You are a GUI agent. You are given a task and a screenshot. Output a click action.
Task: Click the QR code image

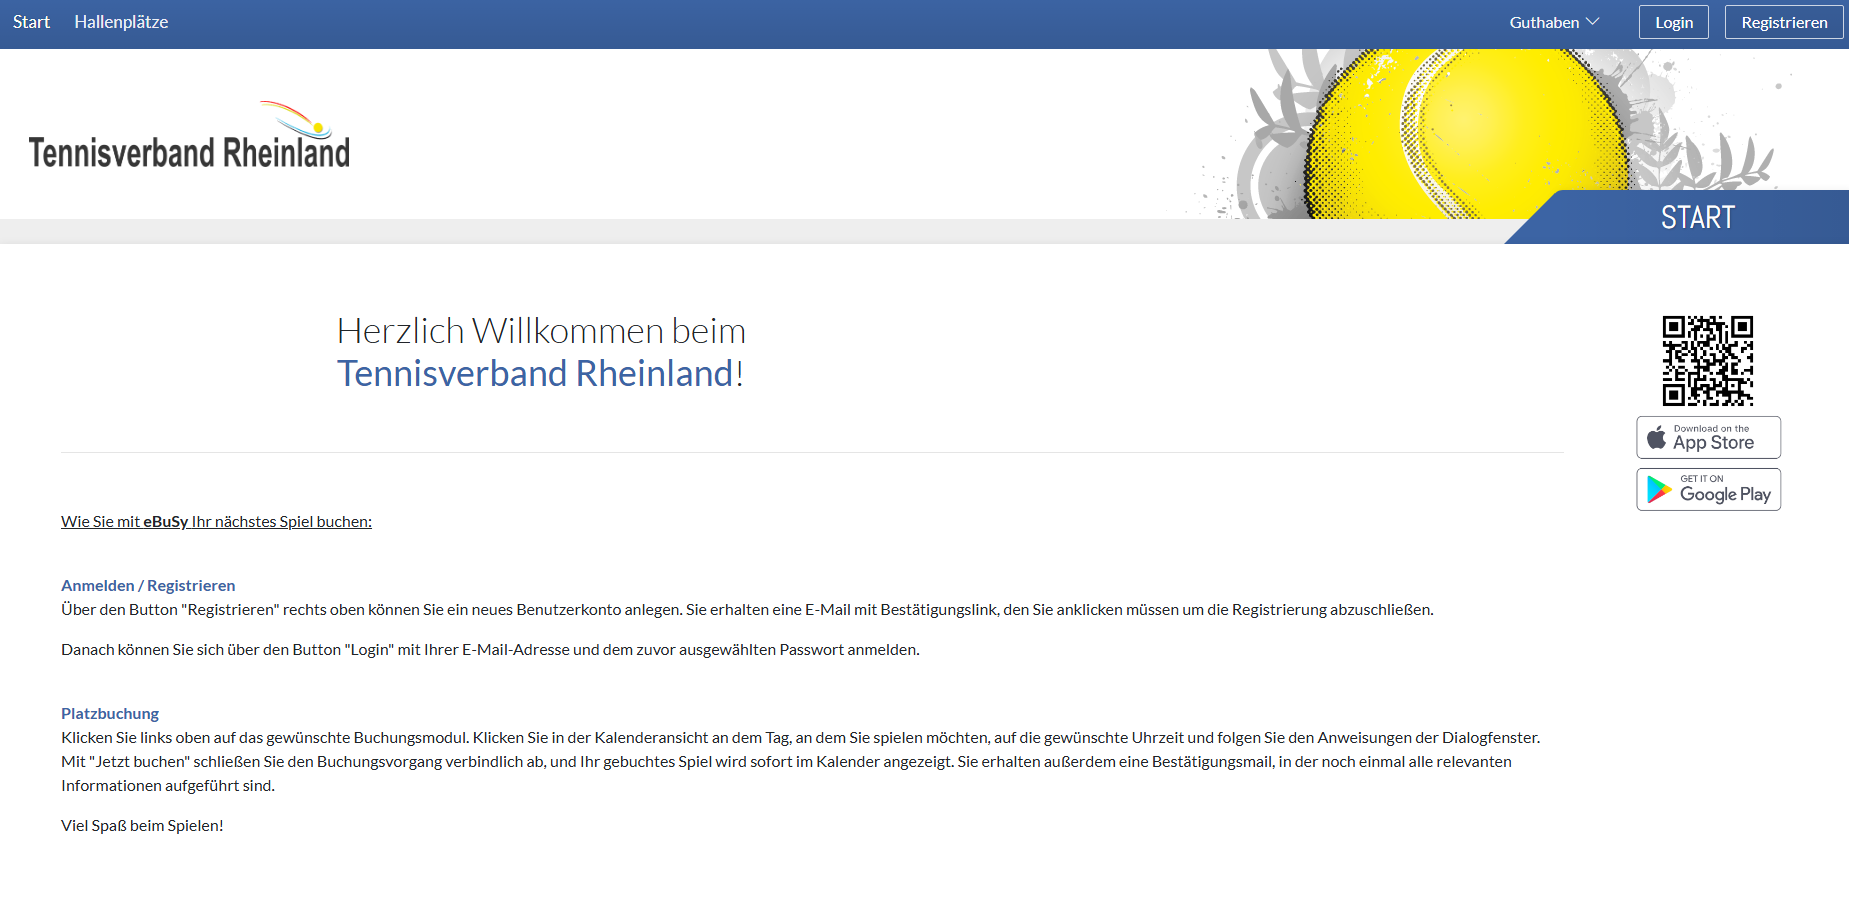[1707, 360]
